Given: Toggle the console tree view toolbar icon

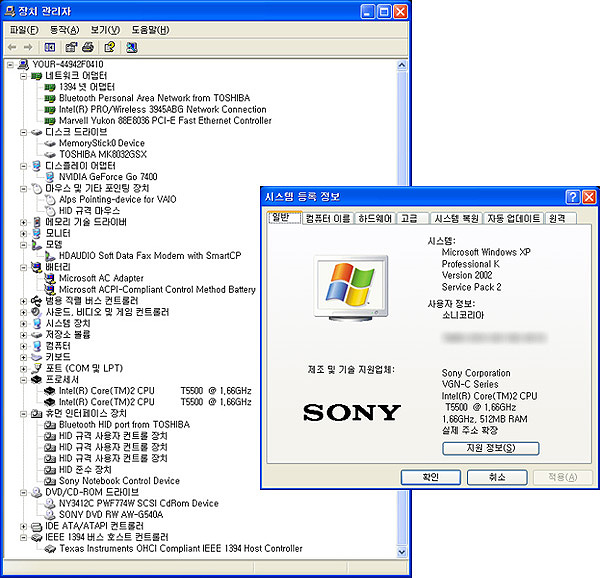Looking at the screenshot, I should [x=50, y=47].
